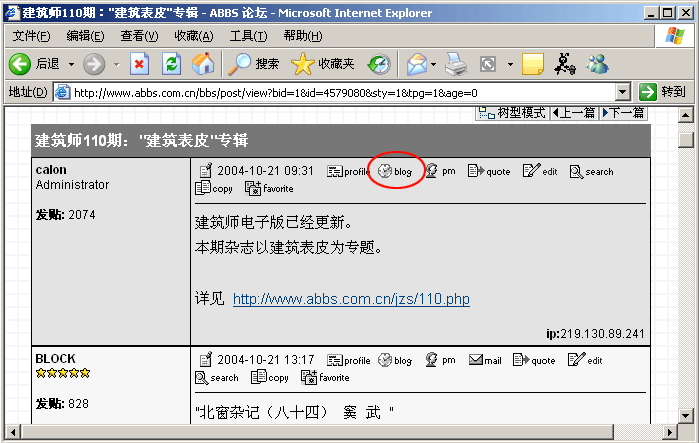
Task: Quote calon's post
Action: coord(489,171)
